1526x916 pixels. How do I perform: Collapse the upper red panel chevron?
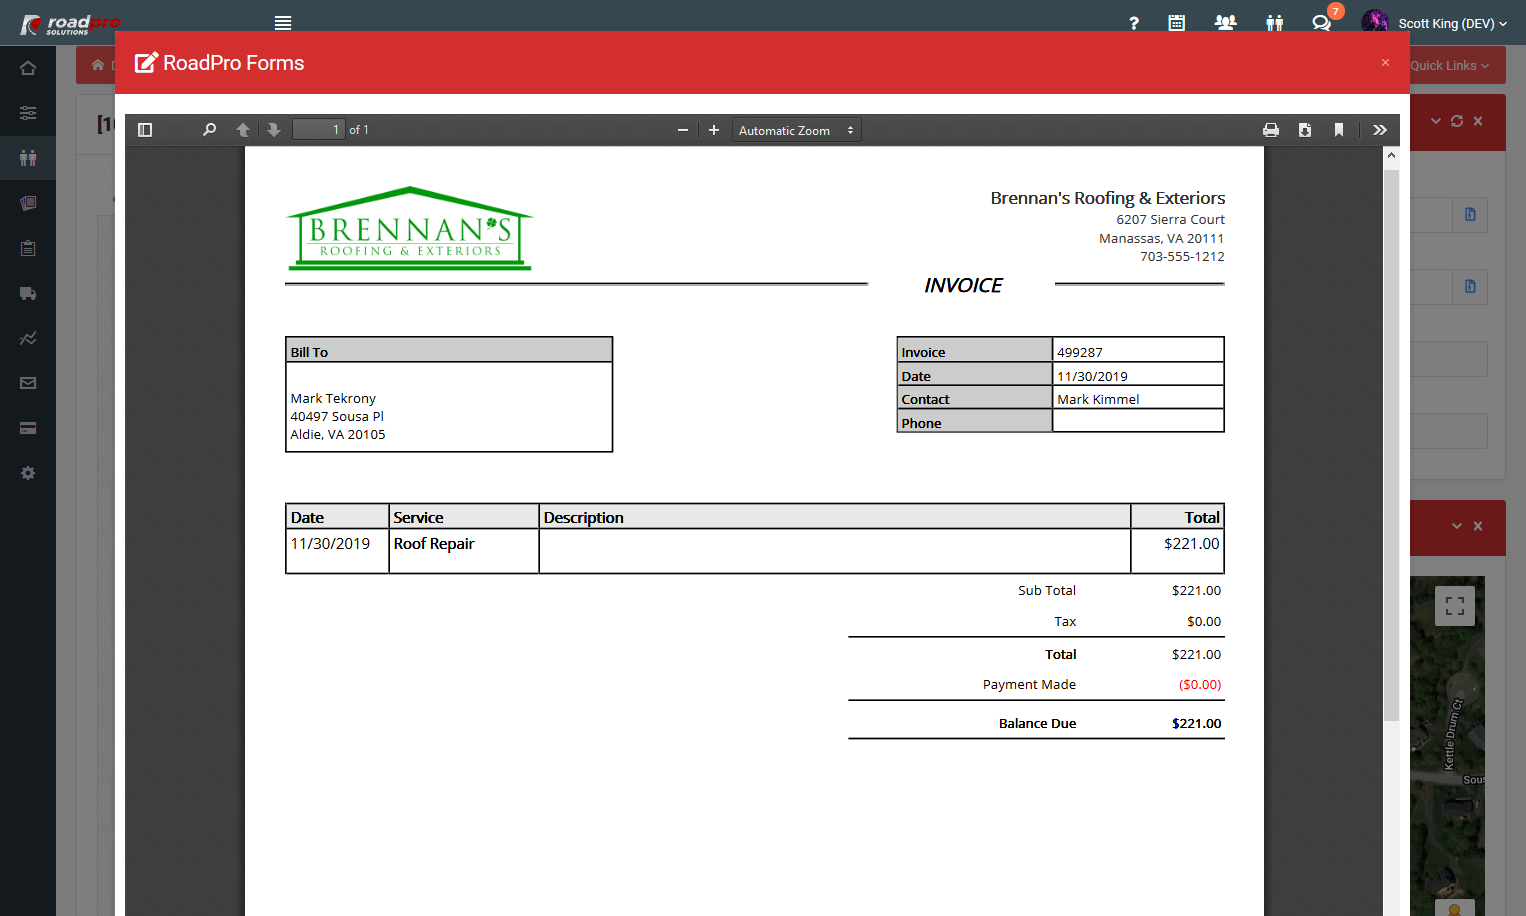(1436, 121)
